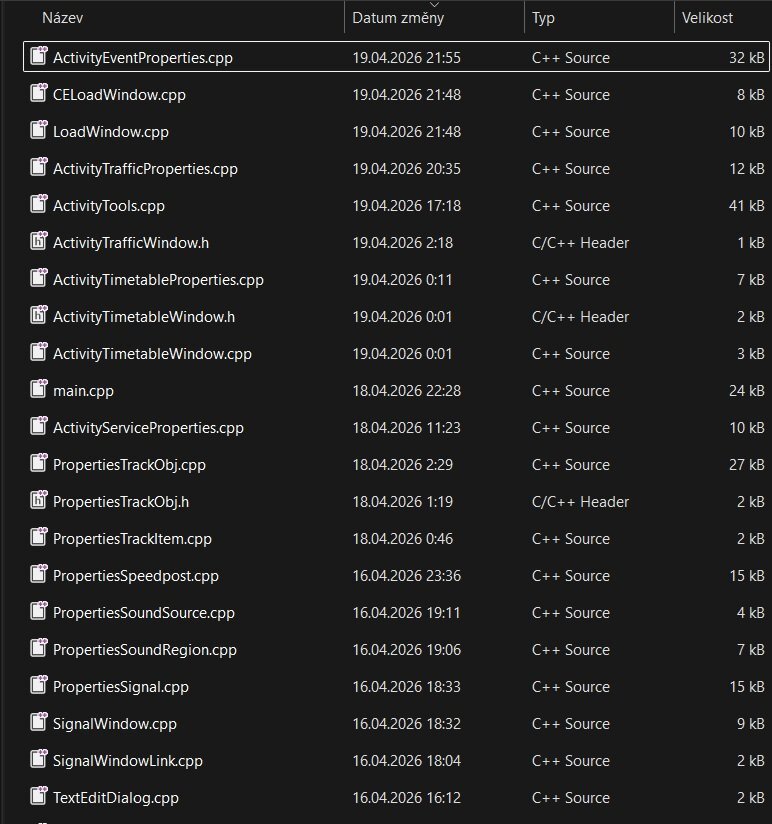This screenshot has width=772, height=824.
Task: Toggle the sort arrow above Datum změny
Action: tap(433, 5)
